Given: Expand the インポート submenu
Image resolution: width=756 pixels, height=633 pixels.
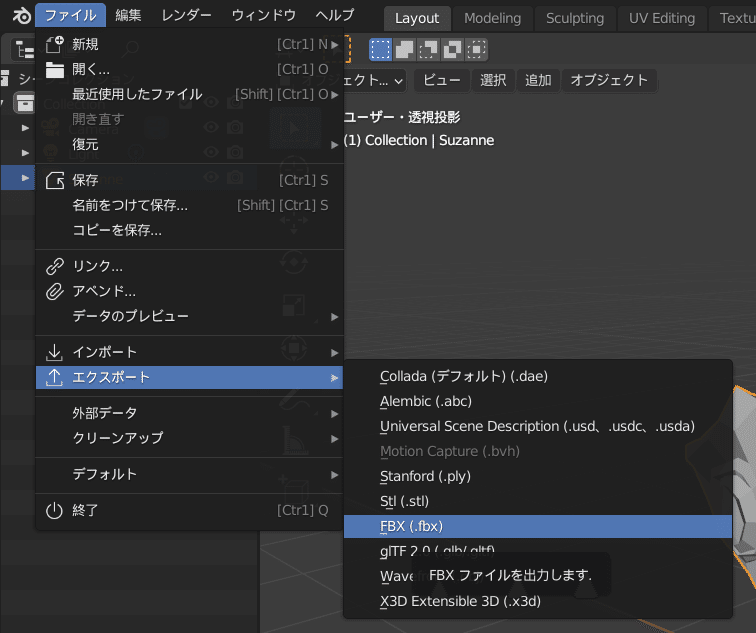Looking at the screenshot, I should click(189, 352).
